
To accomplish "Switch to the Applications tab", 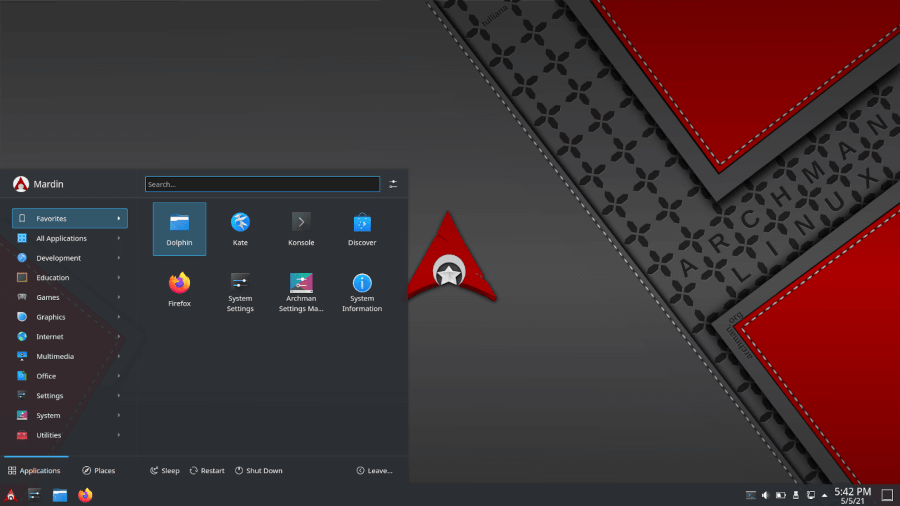I will [34, 470].
